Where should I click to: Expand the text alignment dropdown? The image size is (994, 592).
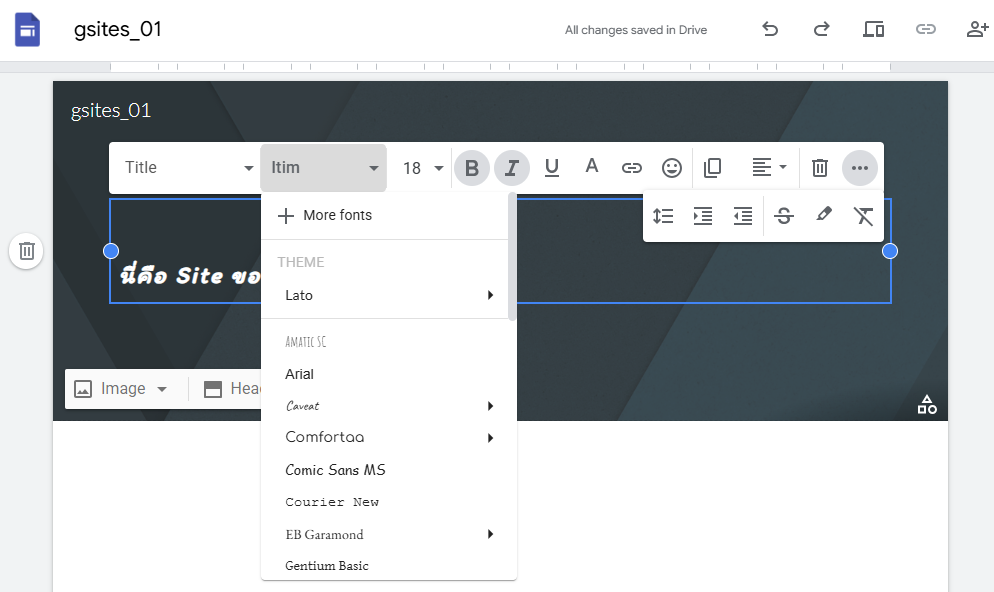770,168
